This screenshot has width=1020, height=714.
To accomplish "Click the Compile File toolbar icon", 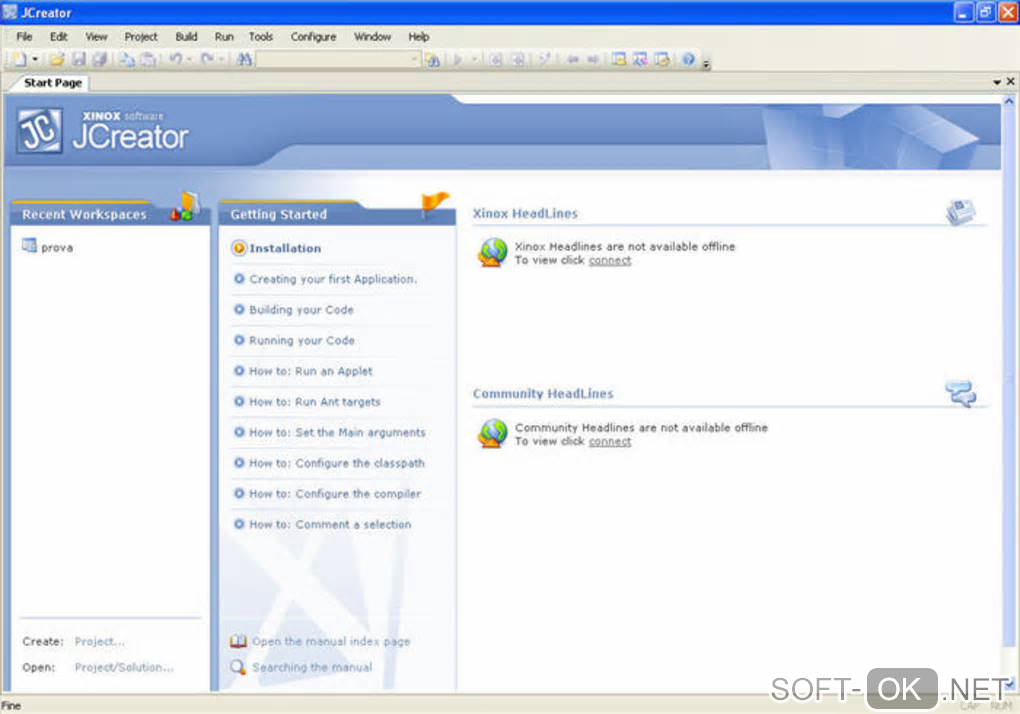I will (x=496, y=60).
